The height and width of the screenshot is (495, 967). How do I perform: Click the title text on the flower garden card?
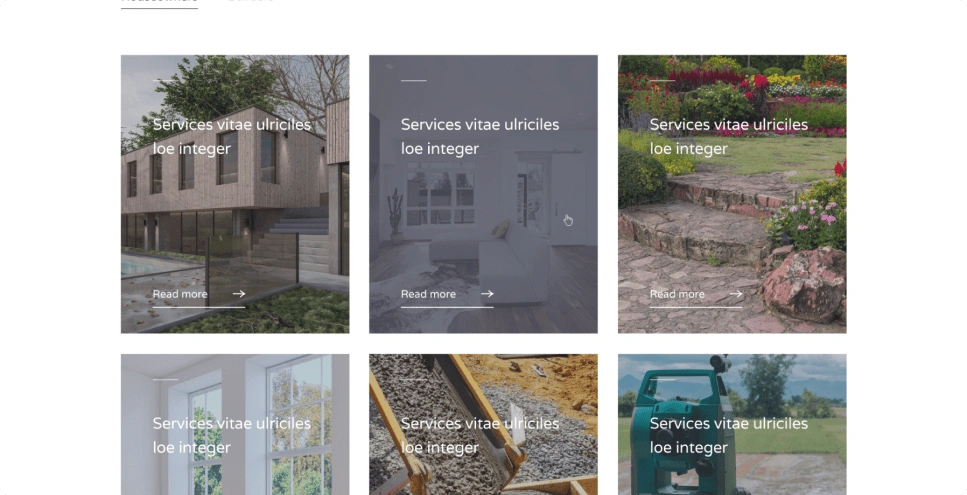click(x=728, y=136)
